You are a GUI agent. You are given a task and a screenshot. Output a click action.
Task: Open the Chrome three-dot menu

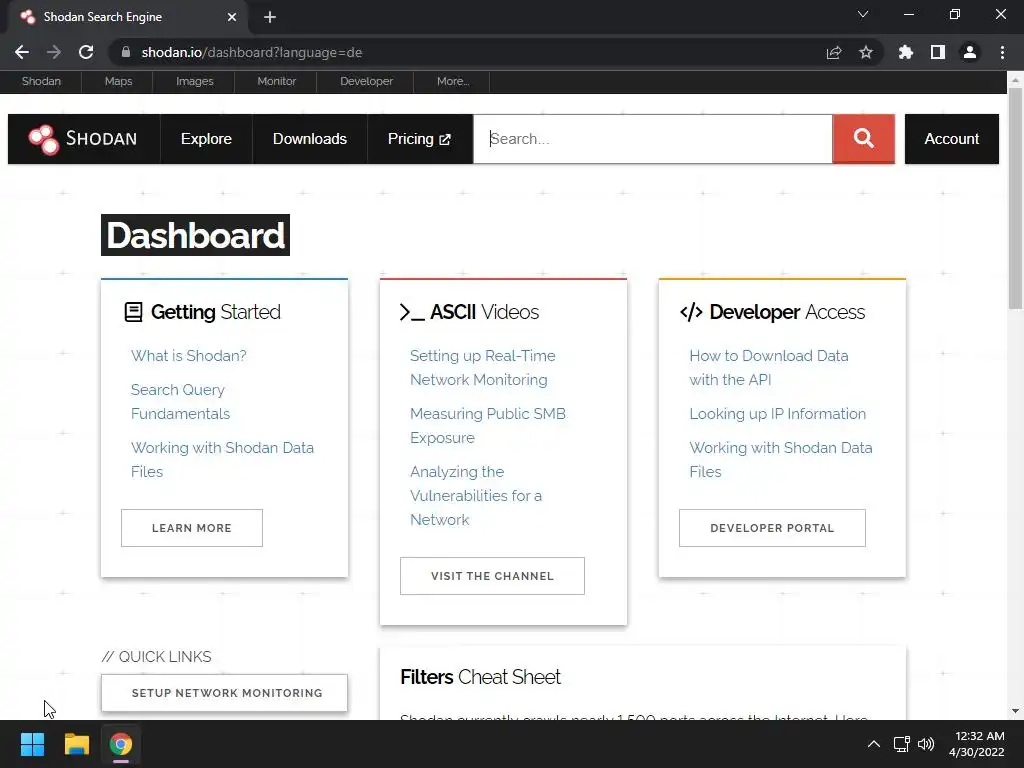tap(1002, 52)
